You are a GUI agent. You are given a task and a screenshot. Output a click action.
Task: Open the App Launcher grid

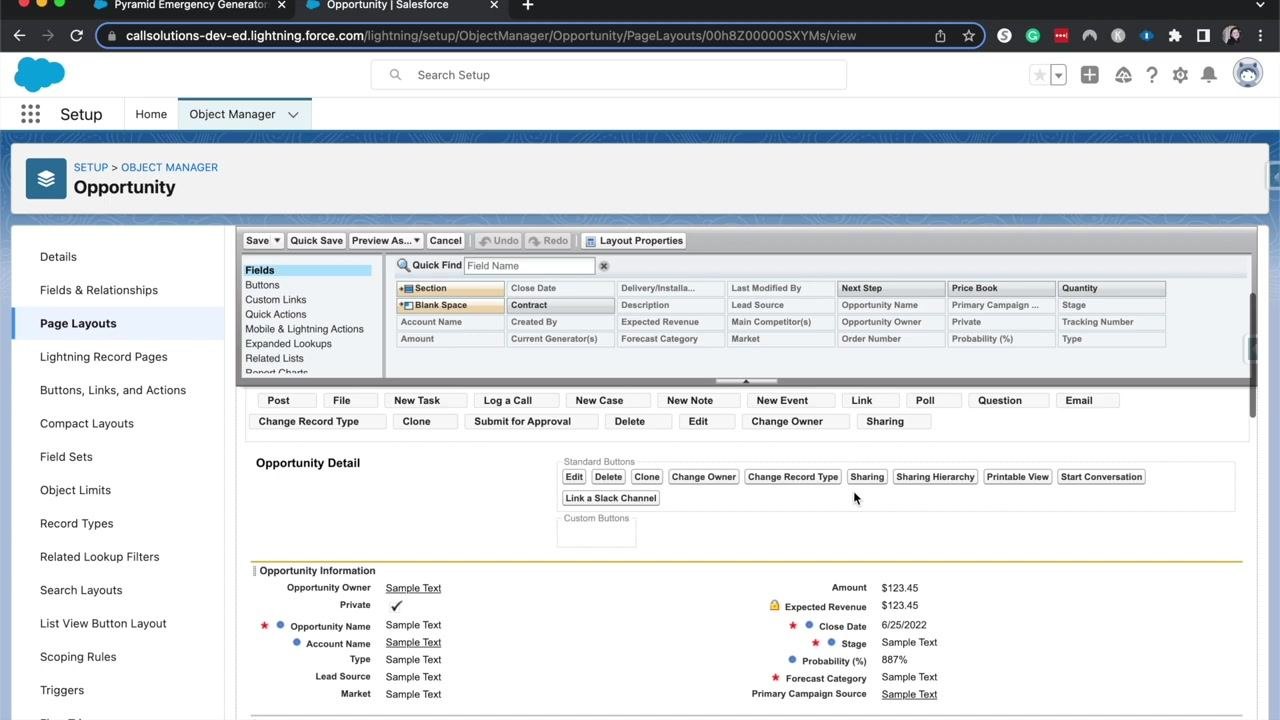pos(30,114)
